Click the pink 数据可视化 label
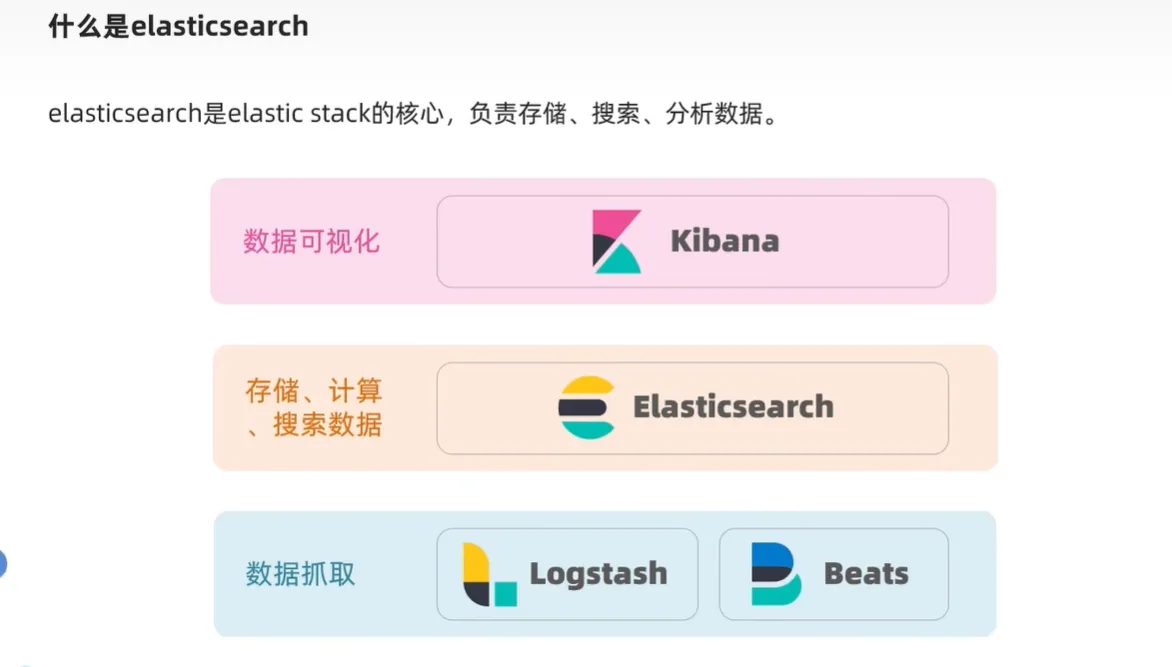The image size is (1172, 667). click(312, 242)
